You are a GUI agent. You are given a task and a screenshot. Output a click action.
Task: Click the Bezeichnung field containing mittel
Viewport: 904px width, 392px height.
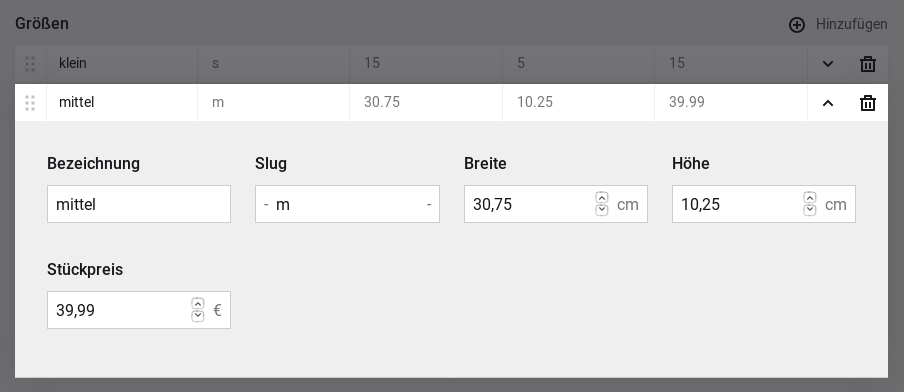(139, 204)
